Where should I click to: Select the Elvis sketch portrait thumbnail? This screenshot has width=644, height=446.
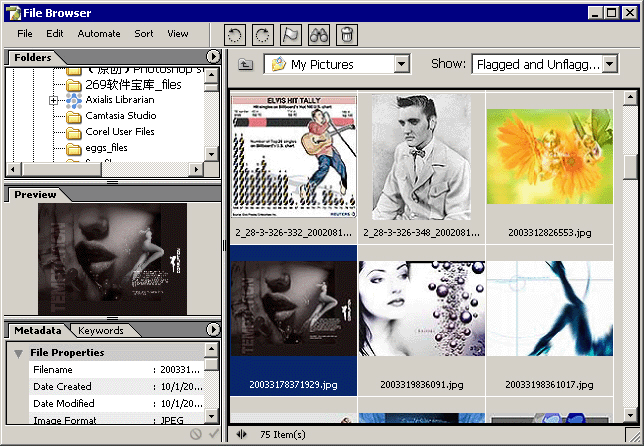coord(421,156)
